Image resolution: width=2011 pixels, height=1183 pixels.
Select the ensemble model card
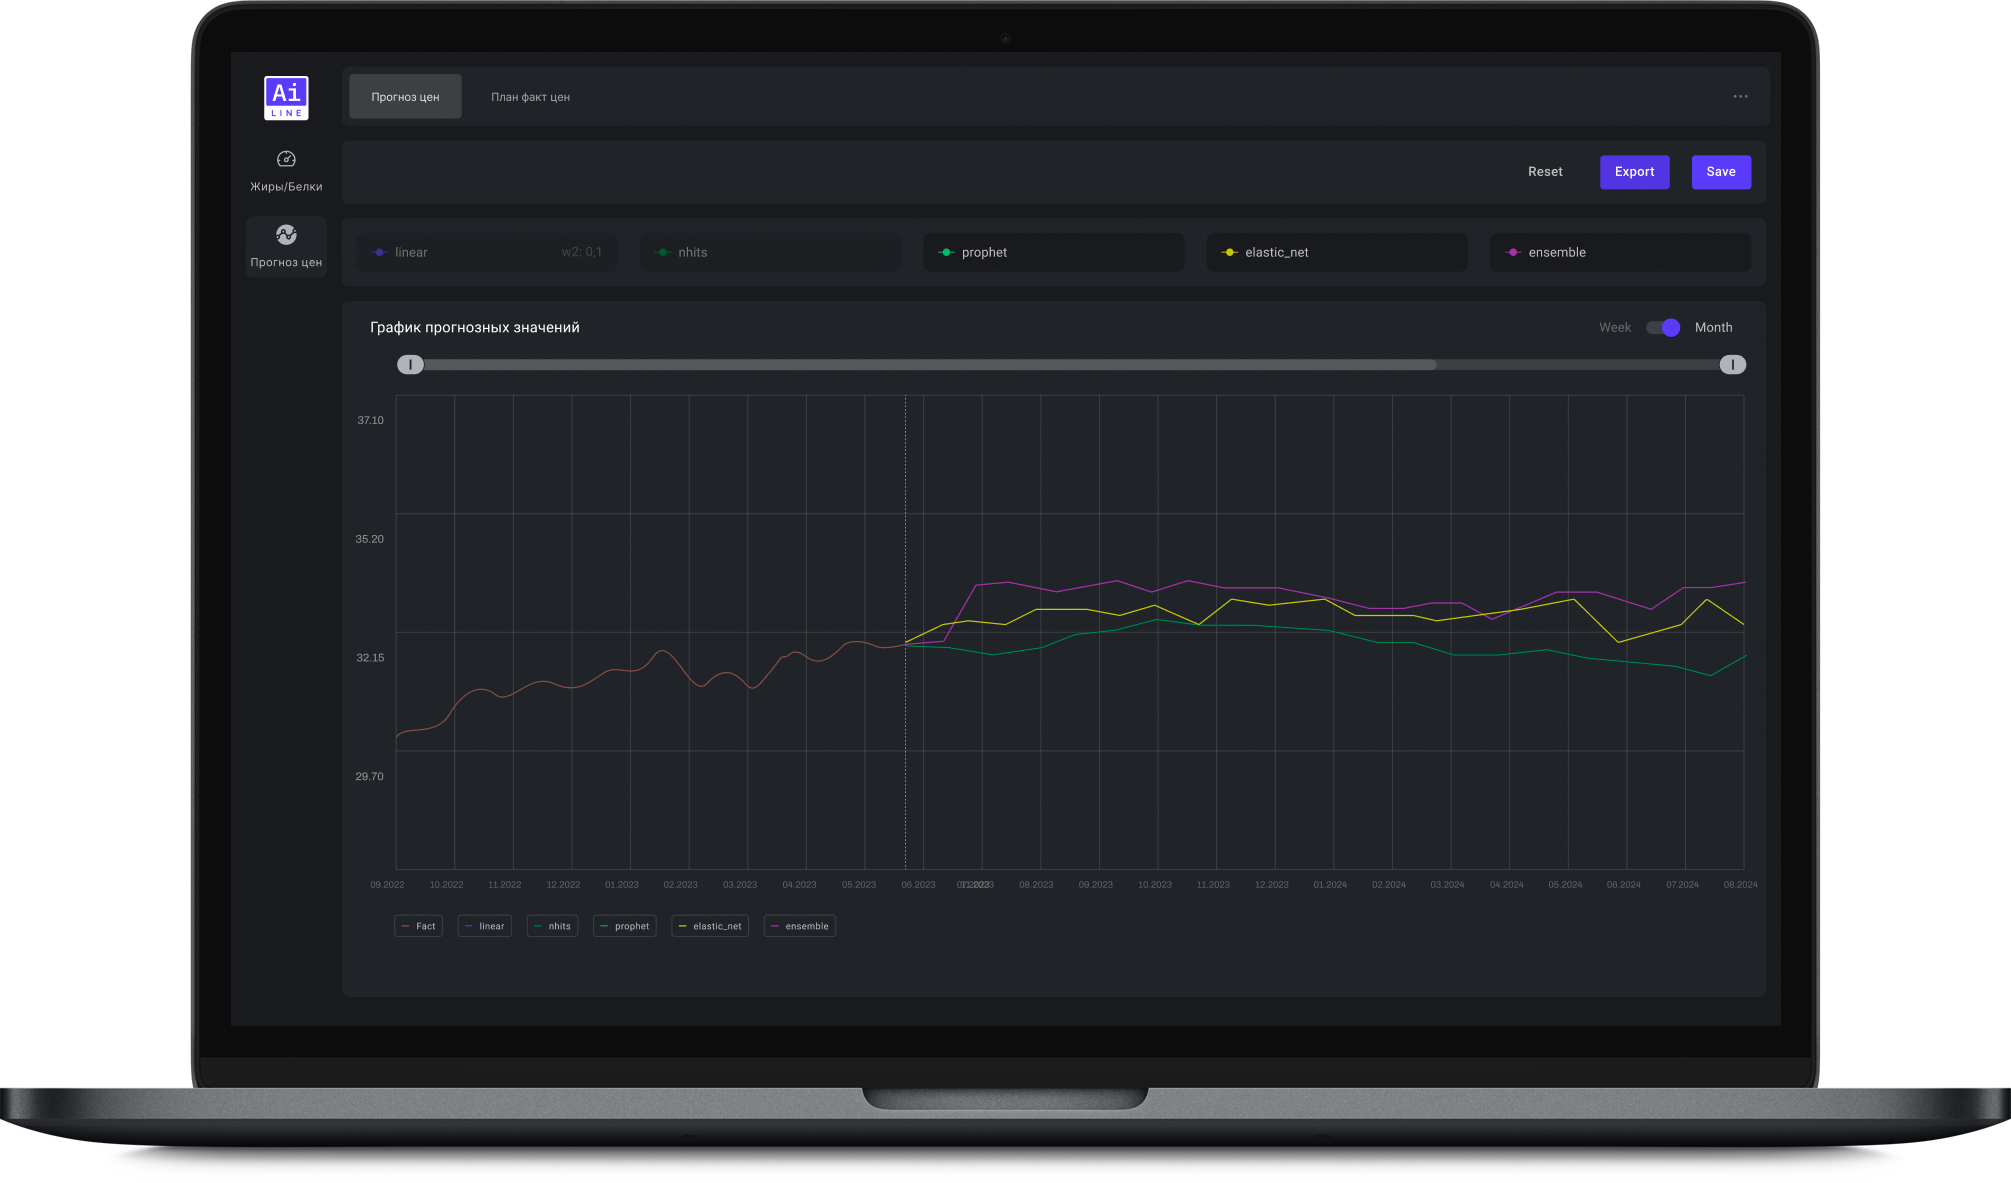click(1619, 253)
